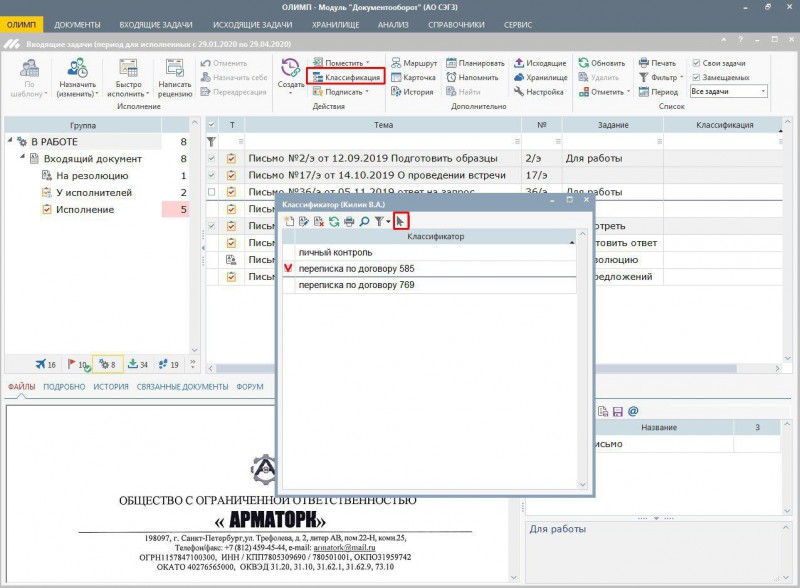Image resolution: width=800 pixels, height=588 pixels.
Task: Open the ОЛИМП menu tab
Action: [21, 24]
